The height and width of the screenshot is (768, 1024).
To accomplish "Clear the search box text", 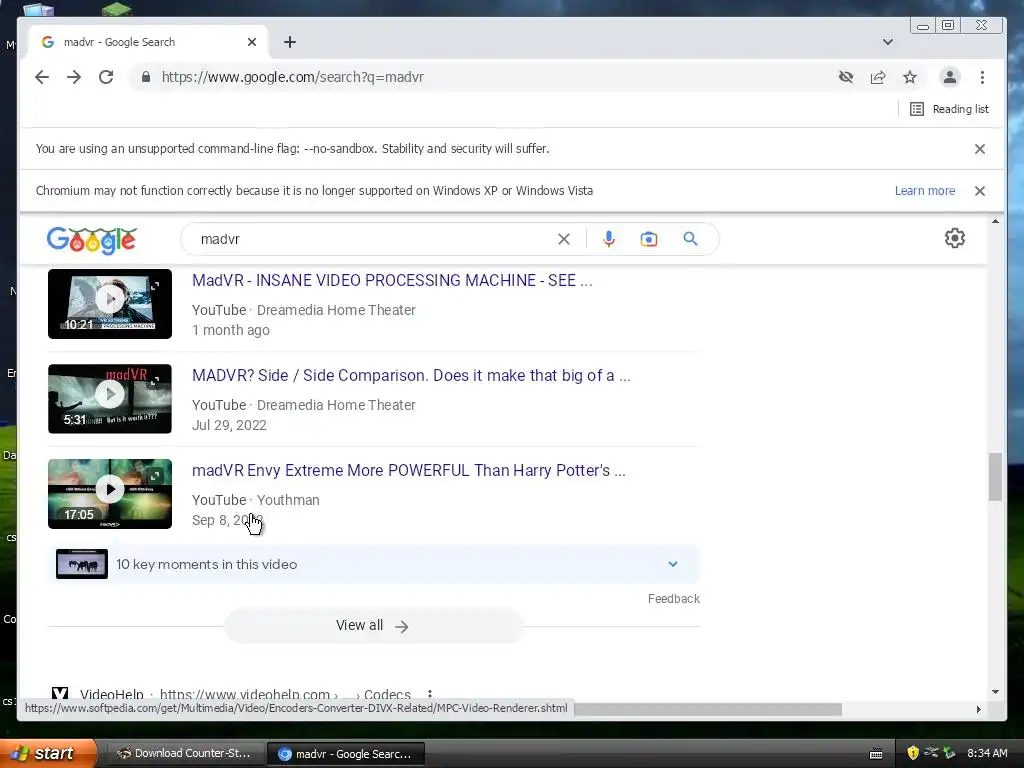I will click(564, 239).
